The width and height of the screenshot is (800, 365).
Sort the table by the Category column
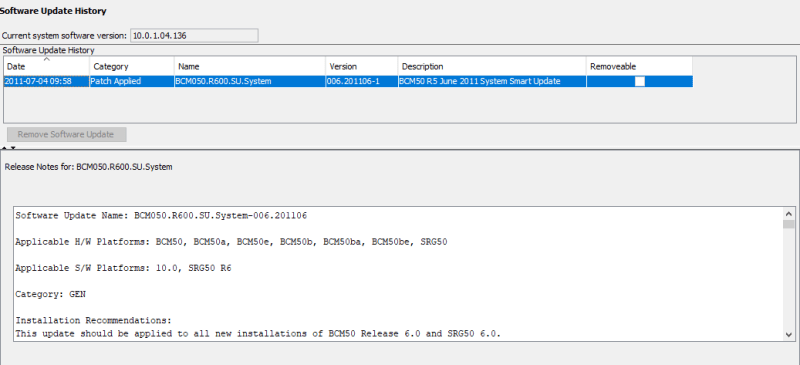(x=132, y=66)
